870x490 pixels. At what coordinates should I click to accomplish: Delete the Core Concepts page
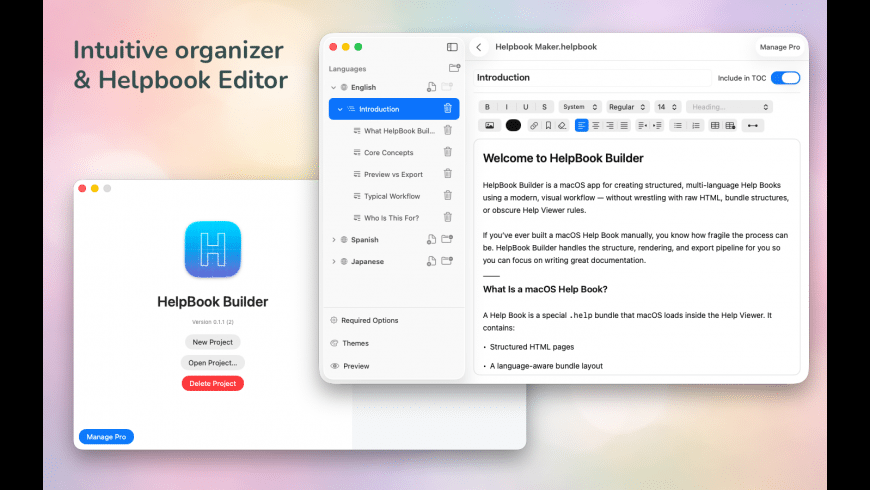tap(448, 152)
